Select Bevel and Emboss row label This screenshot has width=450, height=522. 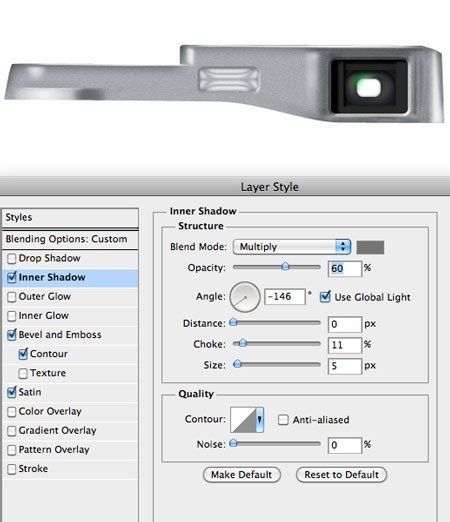click(60, 335)
